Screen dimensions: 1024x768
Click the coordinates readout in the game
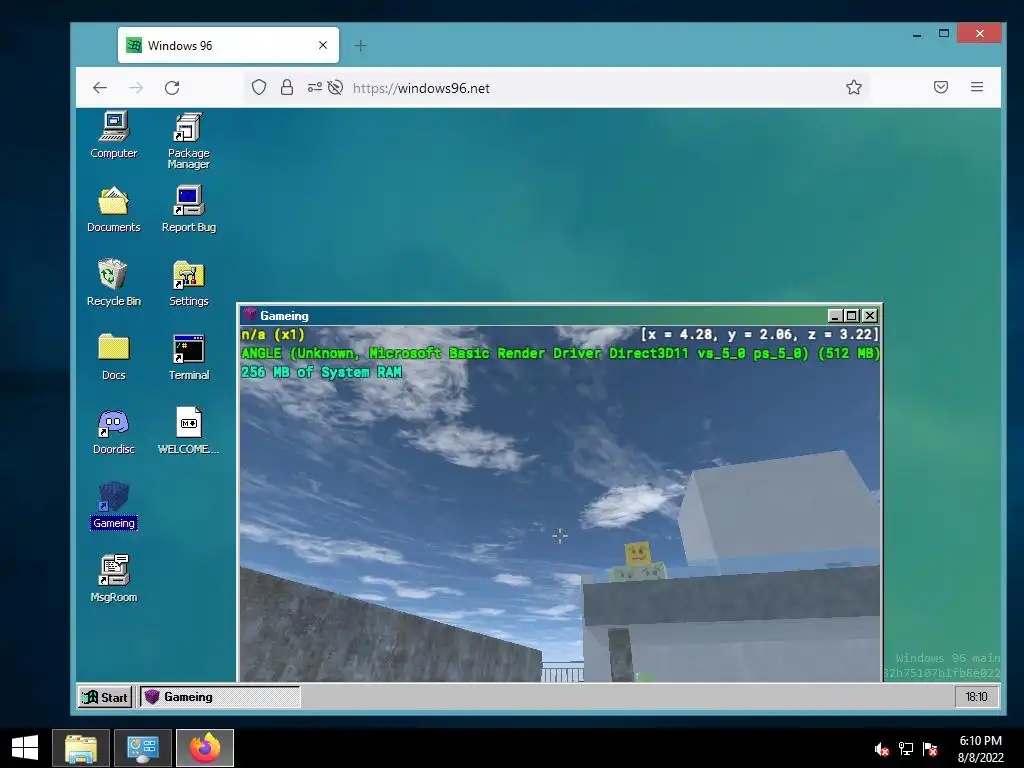[760, 335]
